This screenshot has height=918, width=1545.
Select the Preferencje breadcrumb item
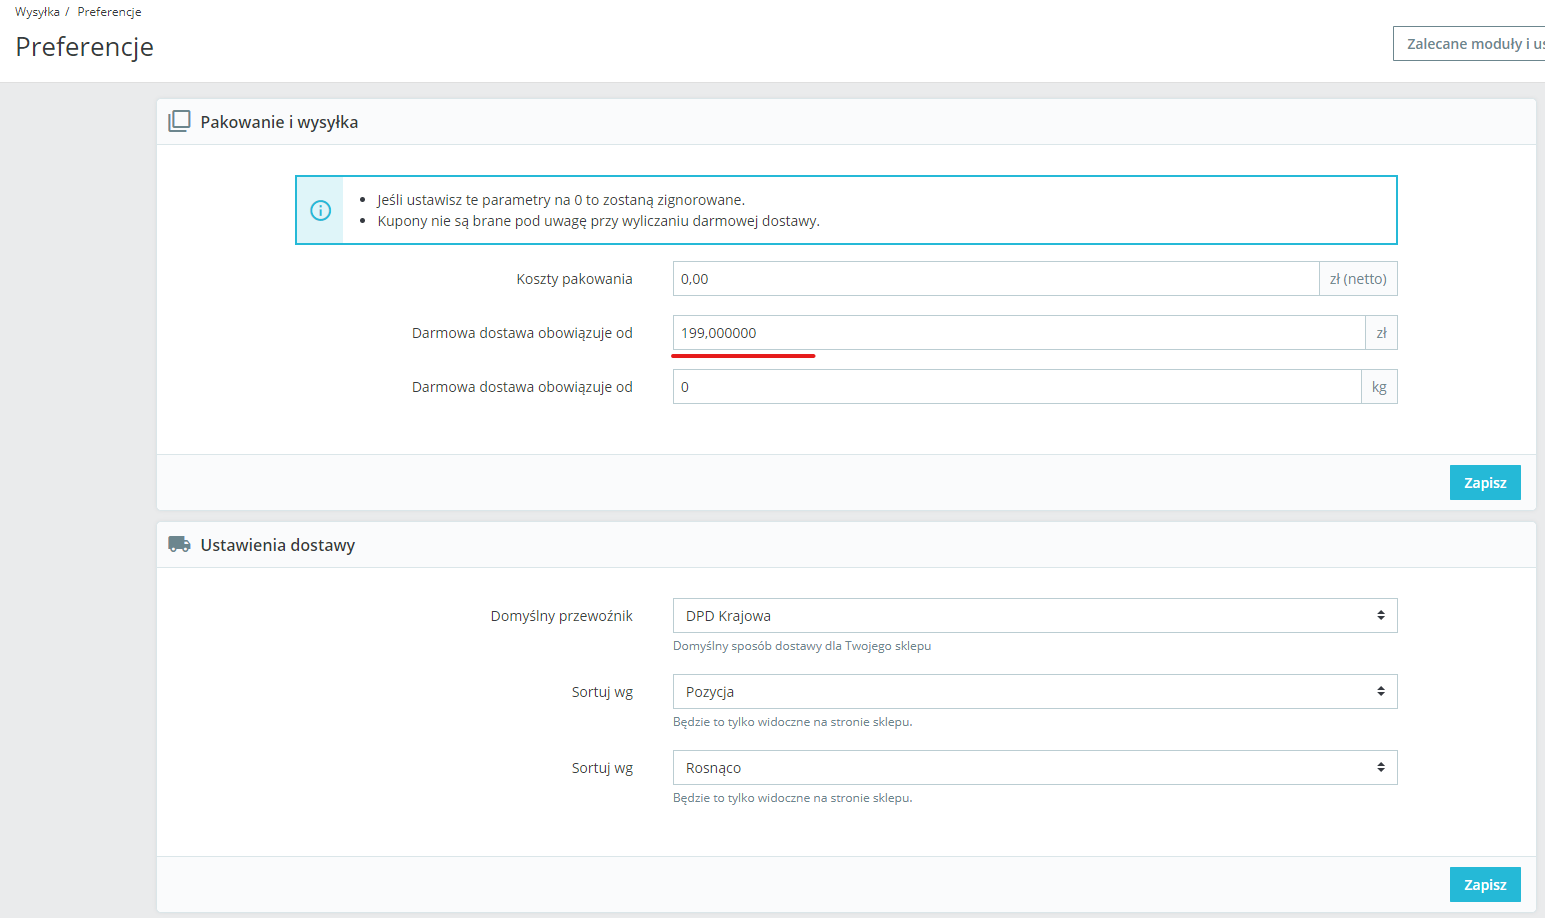pyautogui.click(x=109, y=12)
